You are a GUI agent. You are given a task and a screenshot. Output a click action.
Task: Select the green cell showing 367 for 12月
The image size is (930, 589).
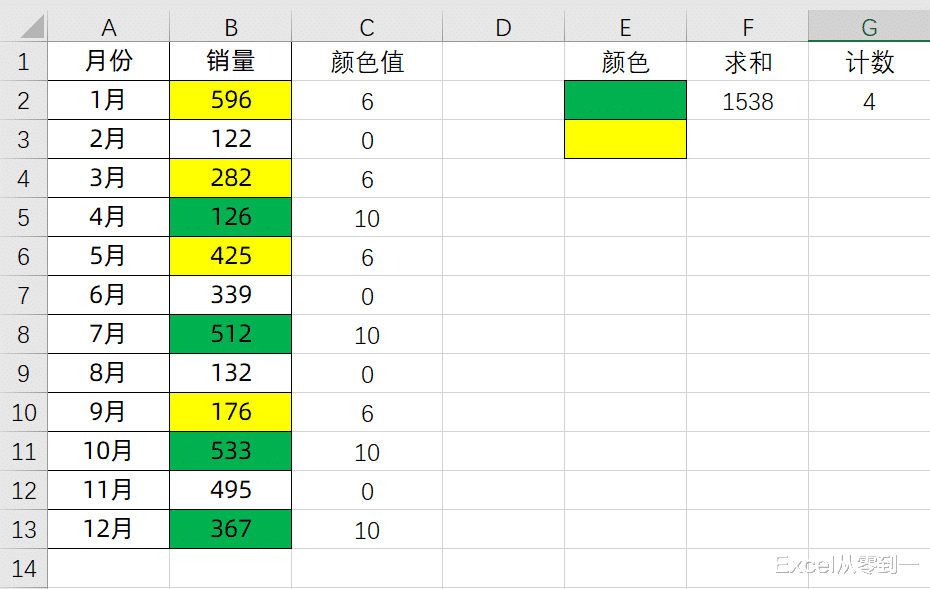pyautogui.click(x=231, y=529)
